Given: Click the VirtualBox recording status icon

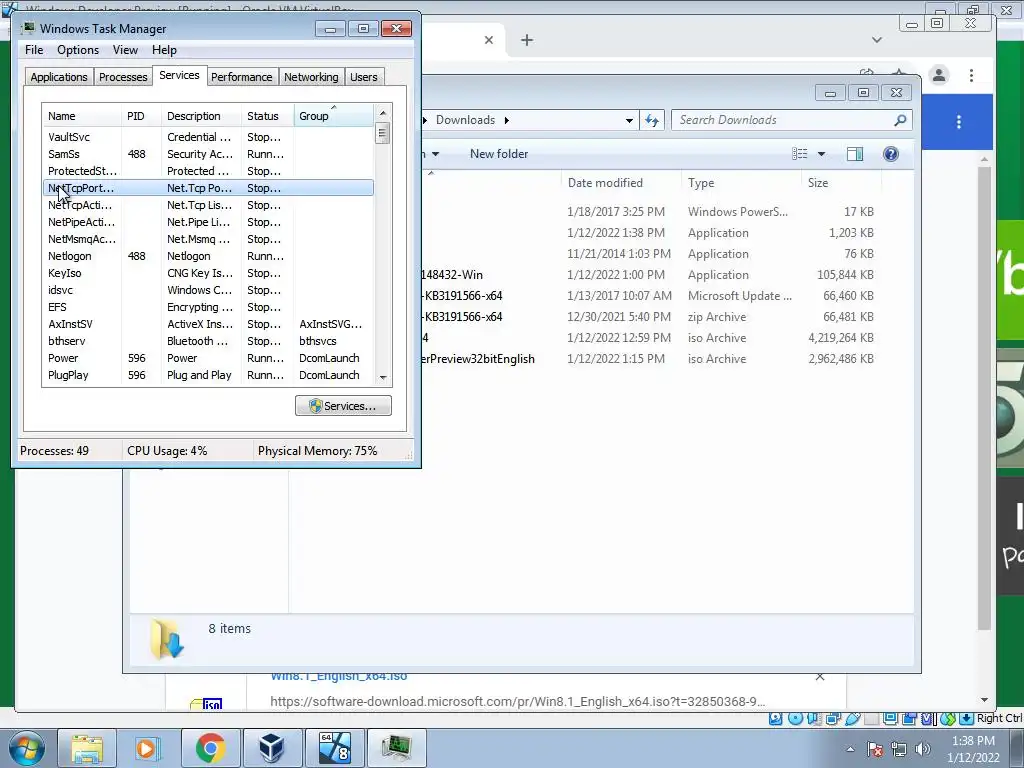Looking at the screenshot, I should pyautogui.click(x=909, y=718).
